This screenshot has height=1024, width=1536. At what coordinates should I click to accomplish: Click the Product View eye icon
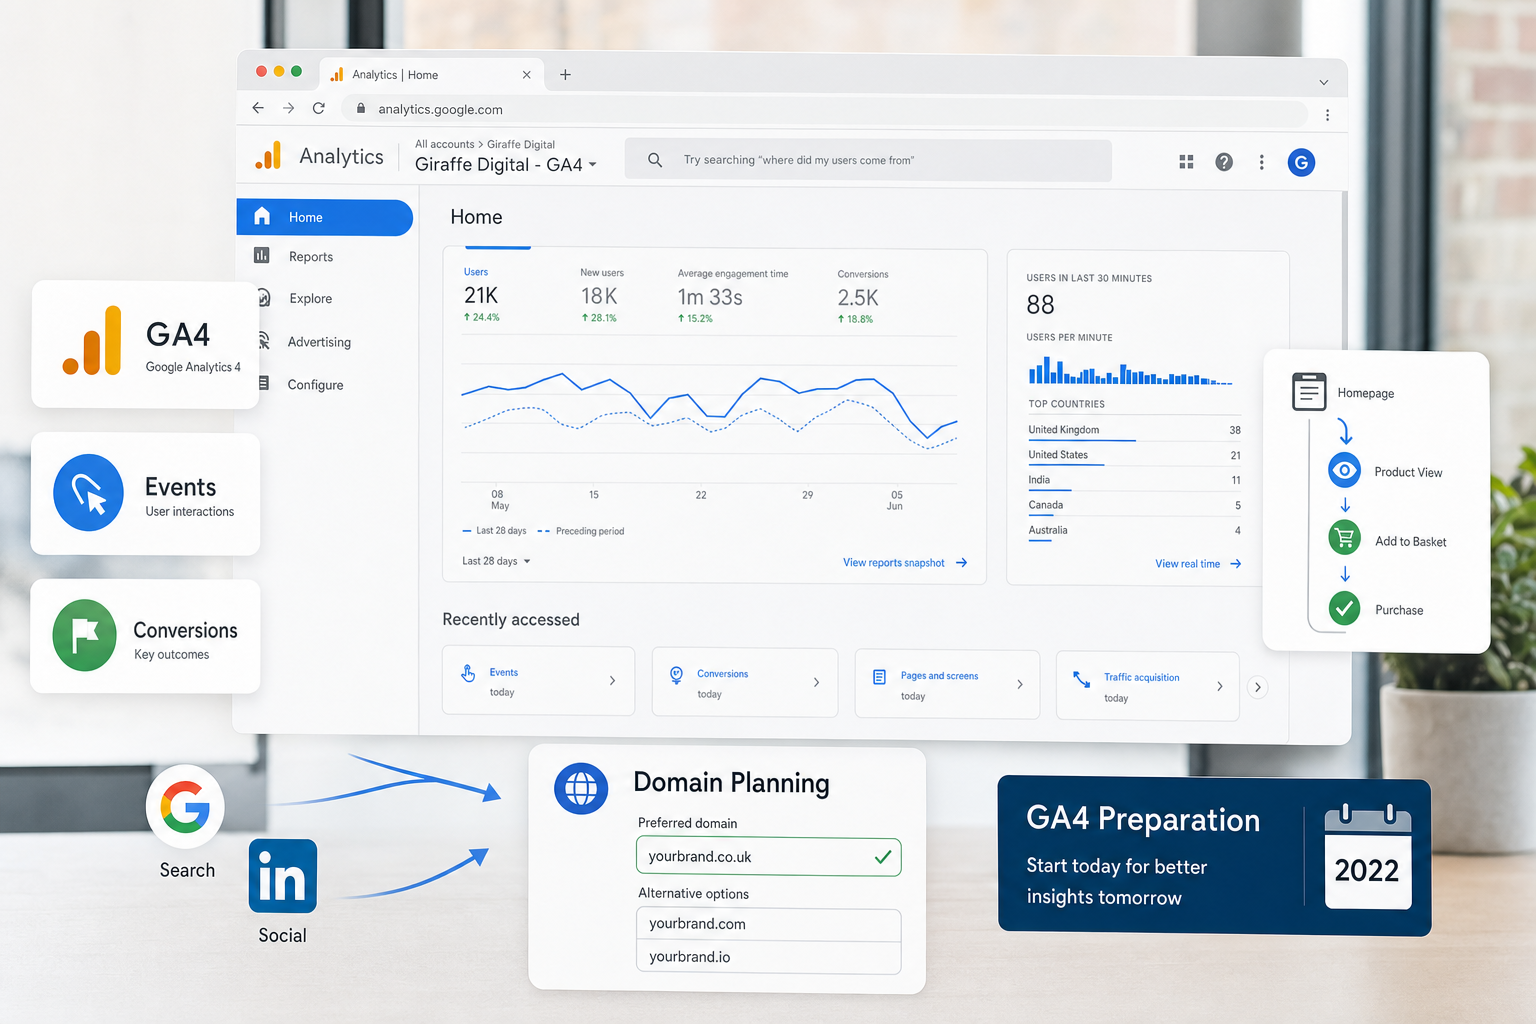(x=1344, y=470)
